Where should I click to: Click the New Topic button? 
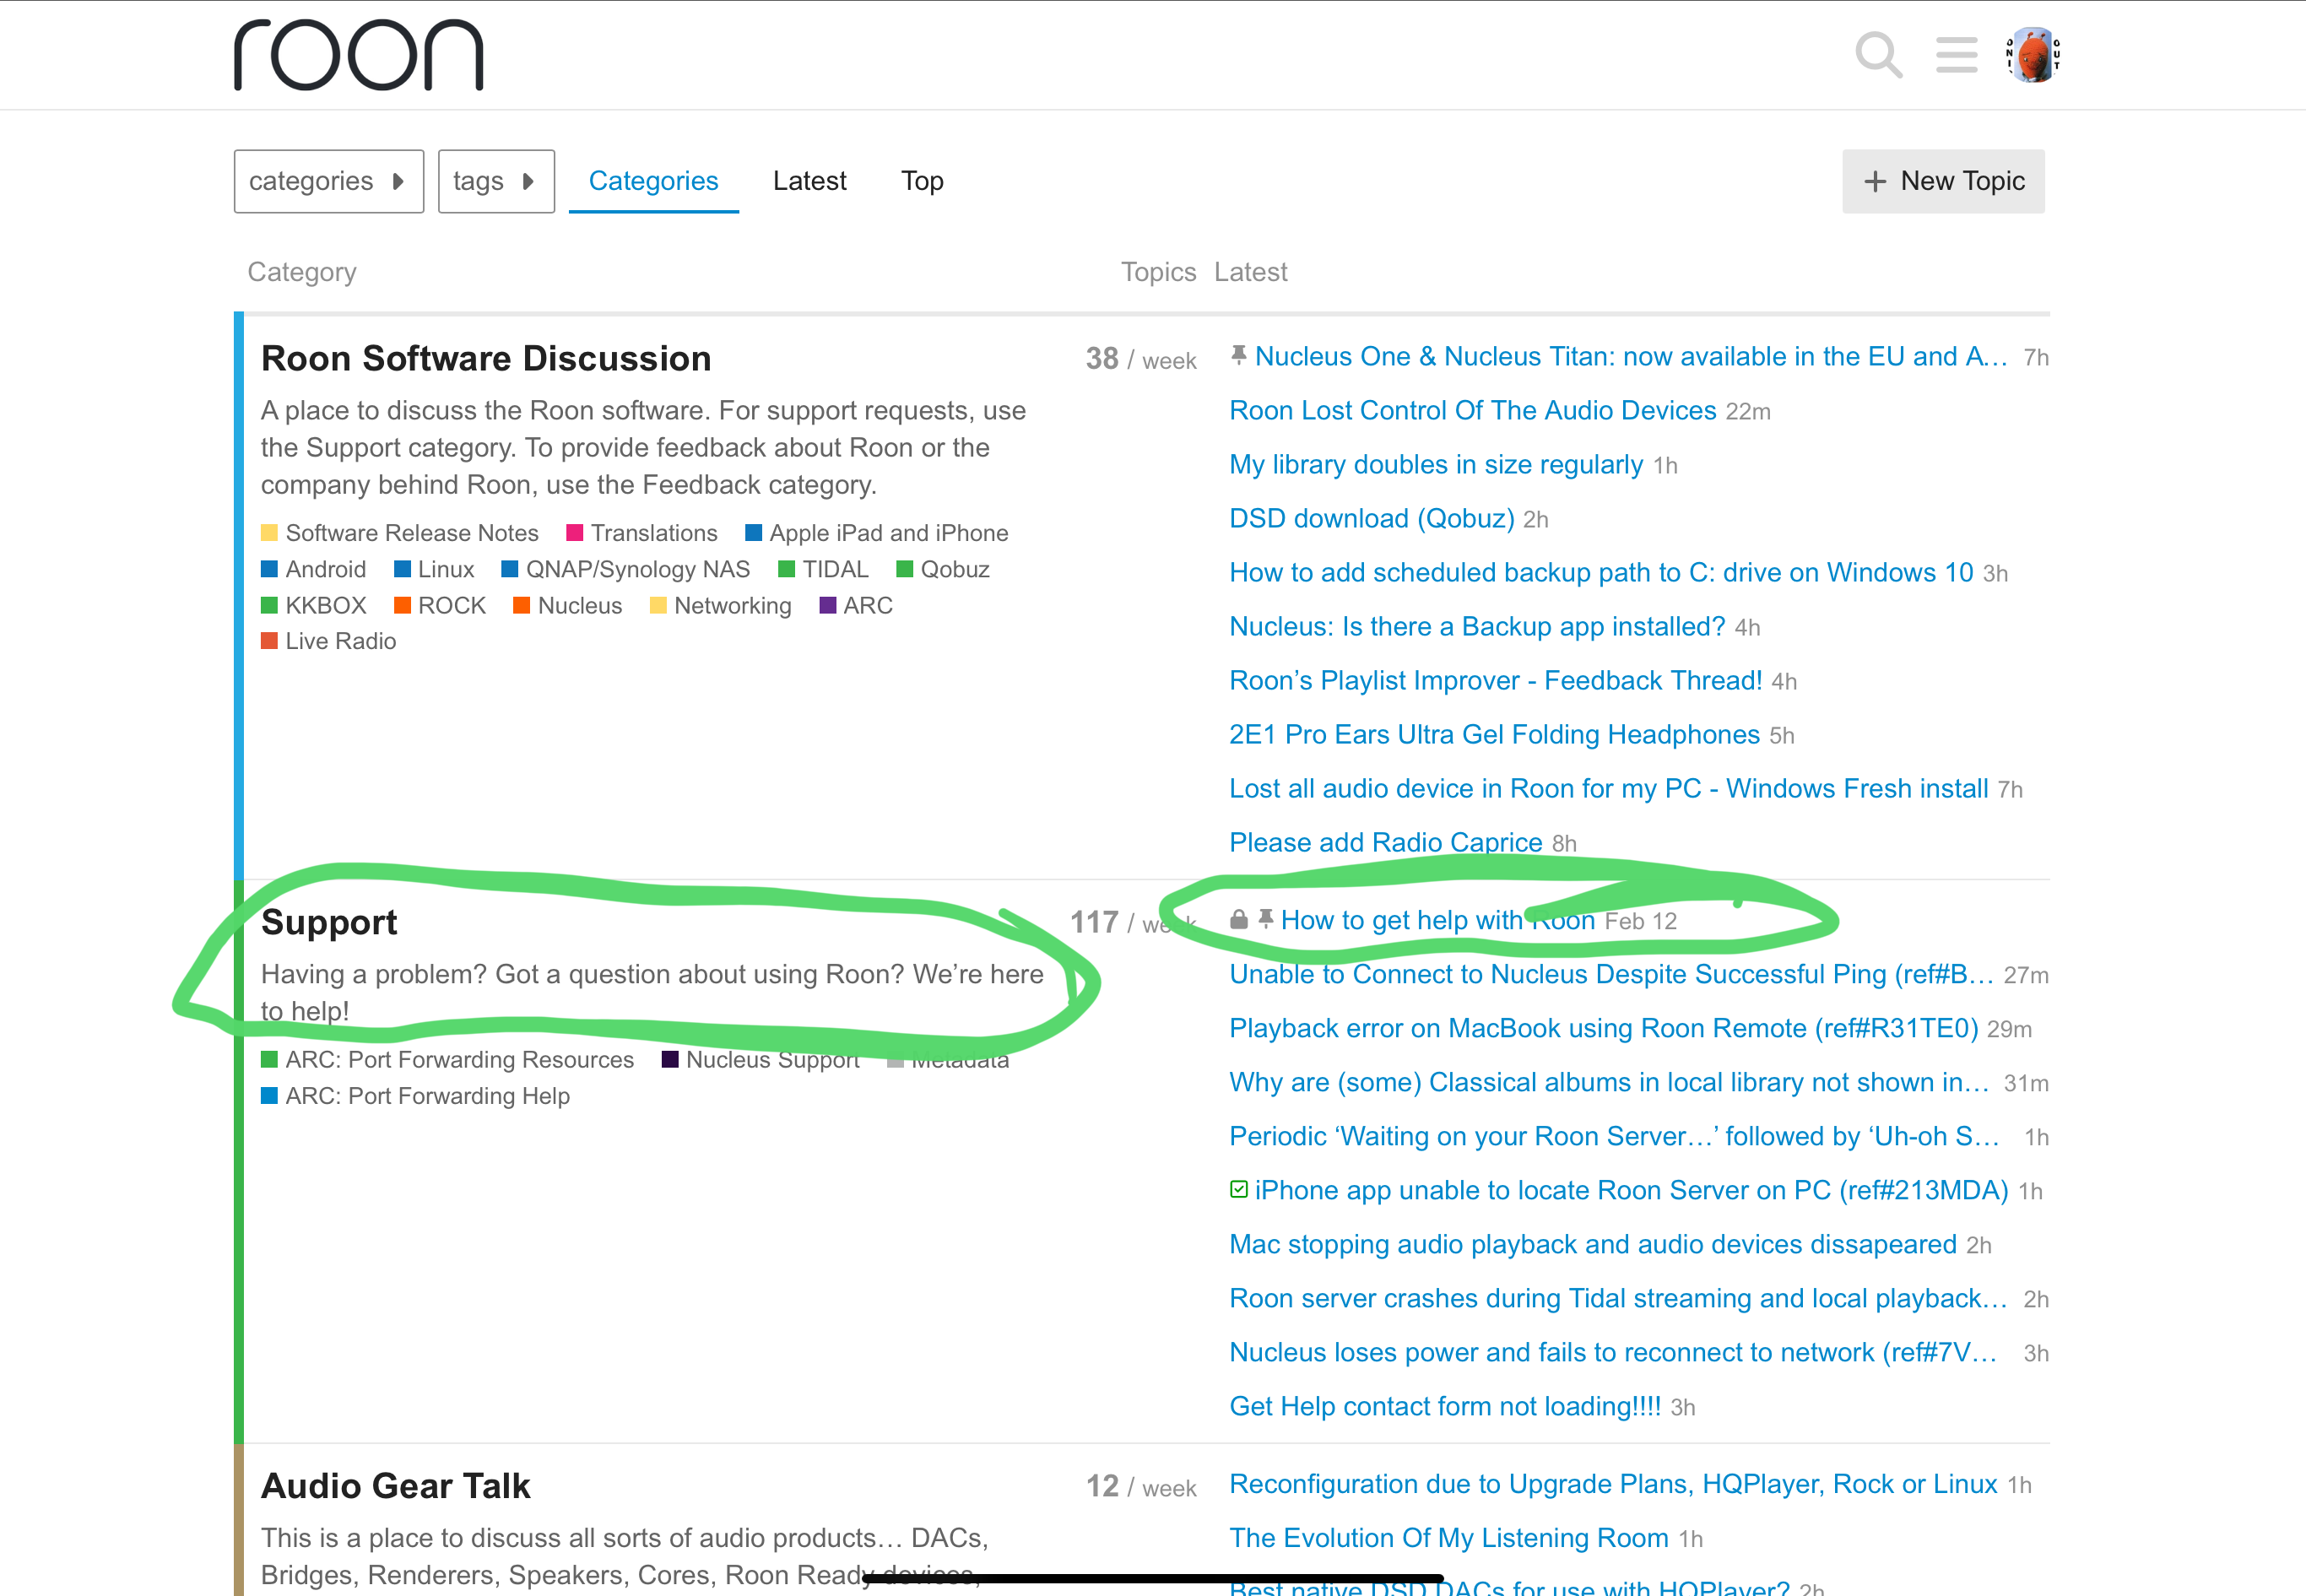pyautogui.click(x=1942, y=181)
